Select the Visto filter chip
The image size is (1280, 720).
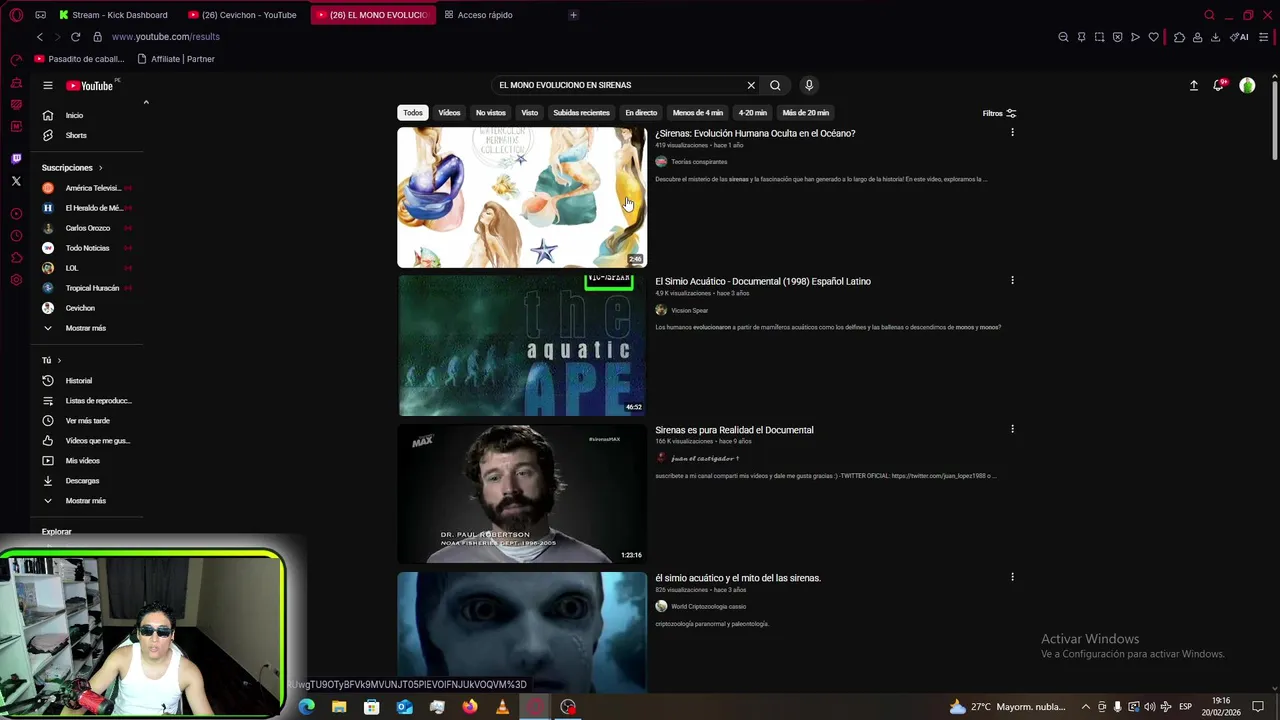tap(529, 113)
